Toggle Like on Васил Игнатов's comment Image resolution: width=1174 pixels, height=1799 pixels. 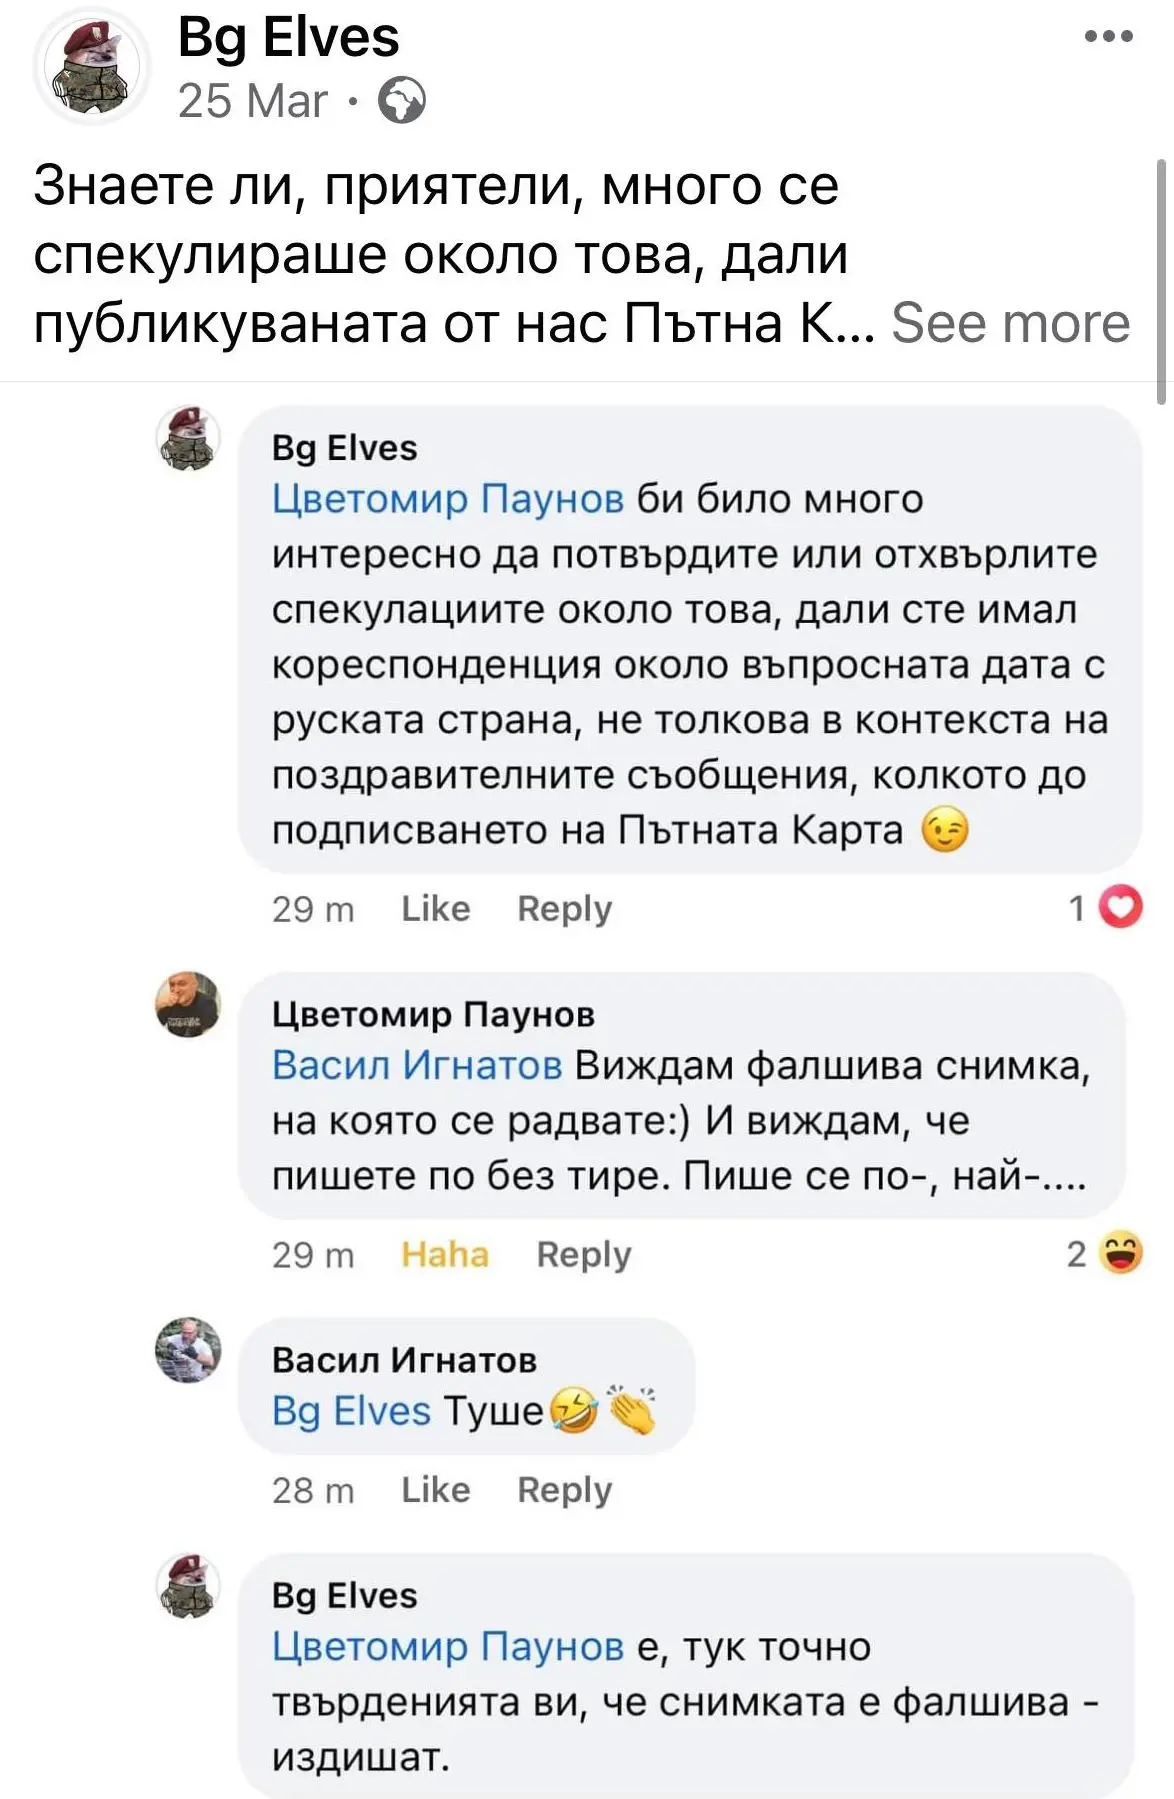(x=435, y=1490)
